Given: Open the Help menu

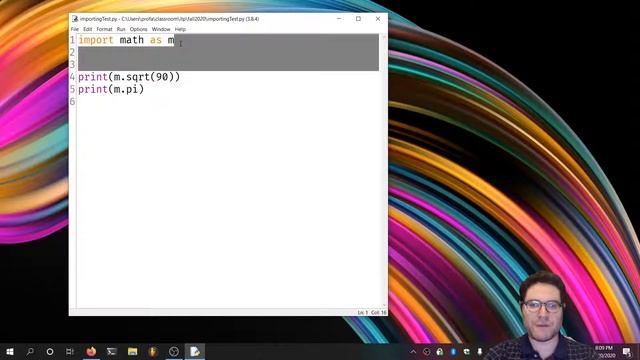Looking at the screenshot, I should click(x=180, y=29).
